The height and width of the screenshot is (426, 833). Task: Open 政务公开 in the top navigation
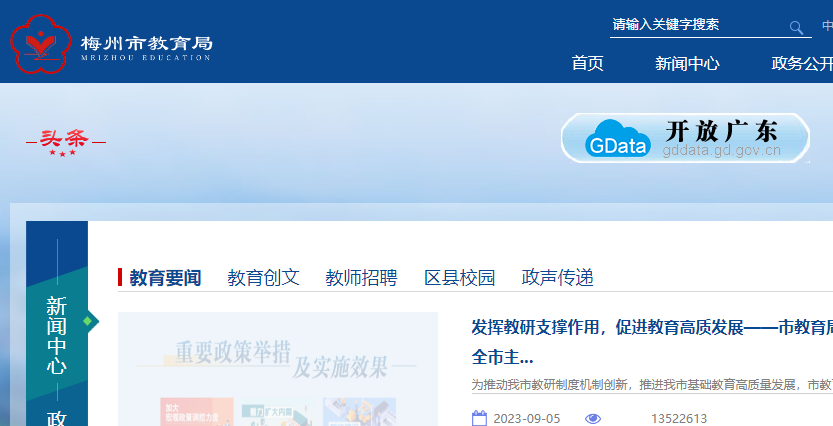click(x=802, y=63)
